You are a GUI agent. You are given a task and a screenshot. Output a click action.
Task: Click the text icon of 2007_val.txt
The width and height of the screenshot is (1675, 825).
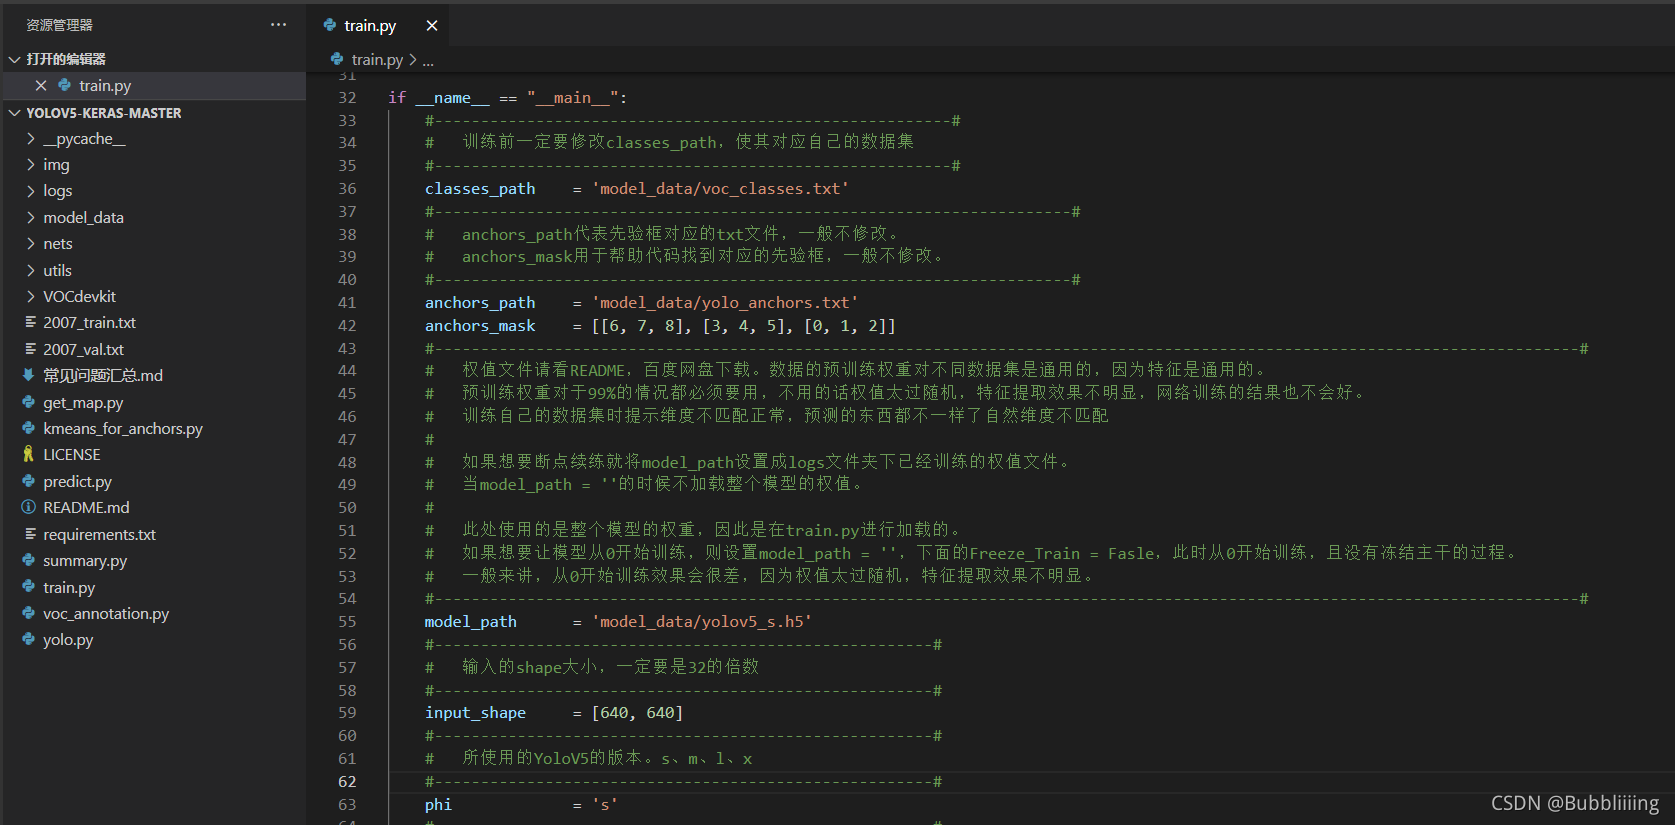point(30,349)
